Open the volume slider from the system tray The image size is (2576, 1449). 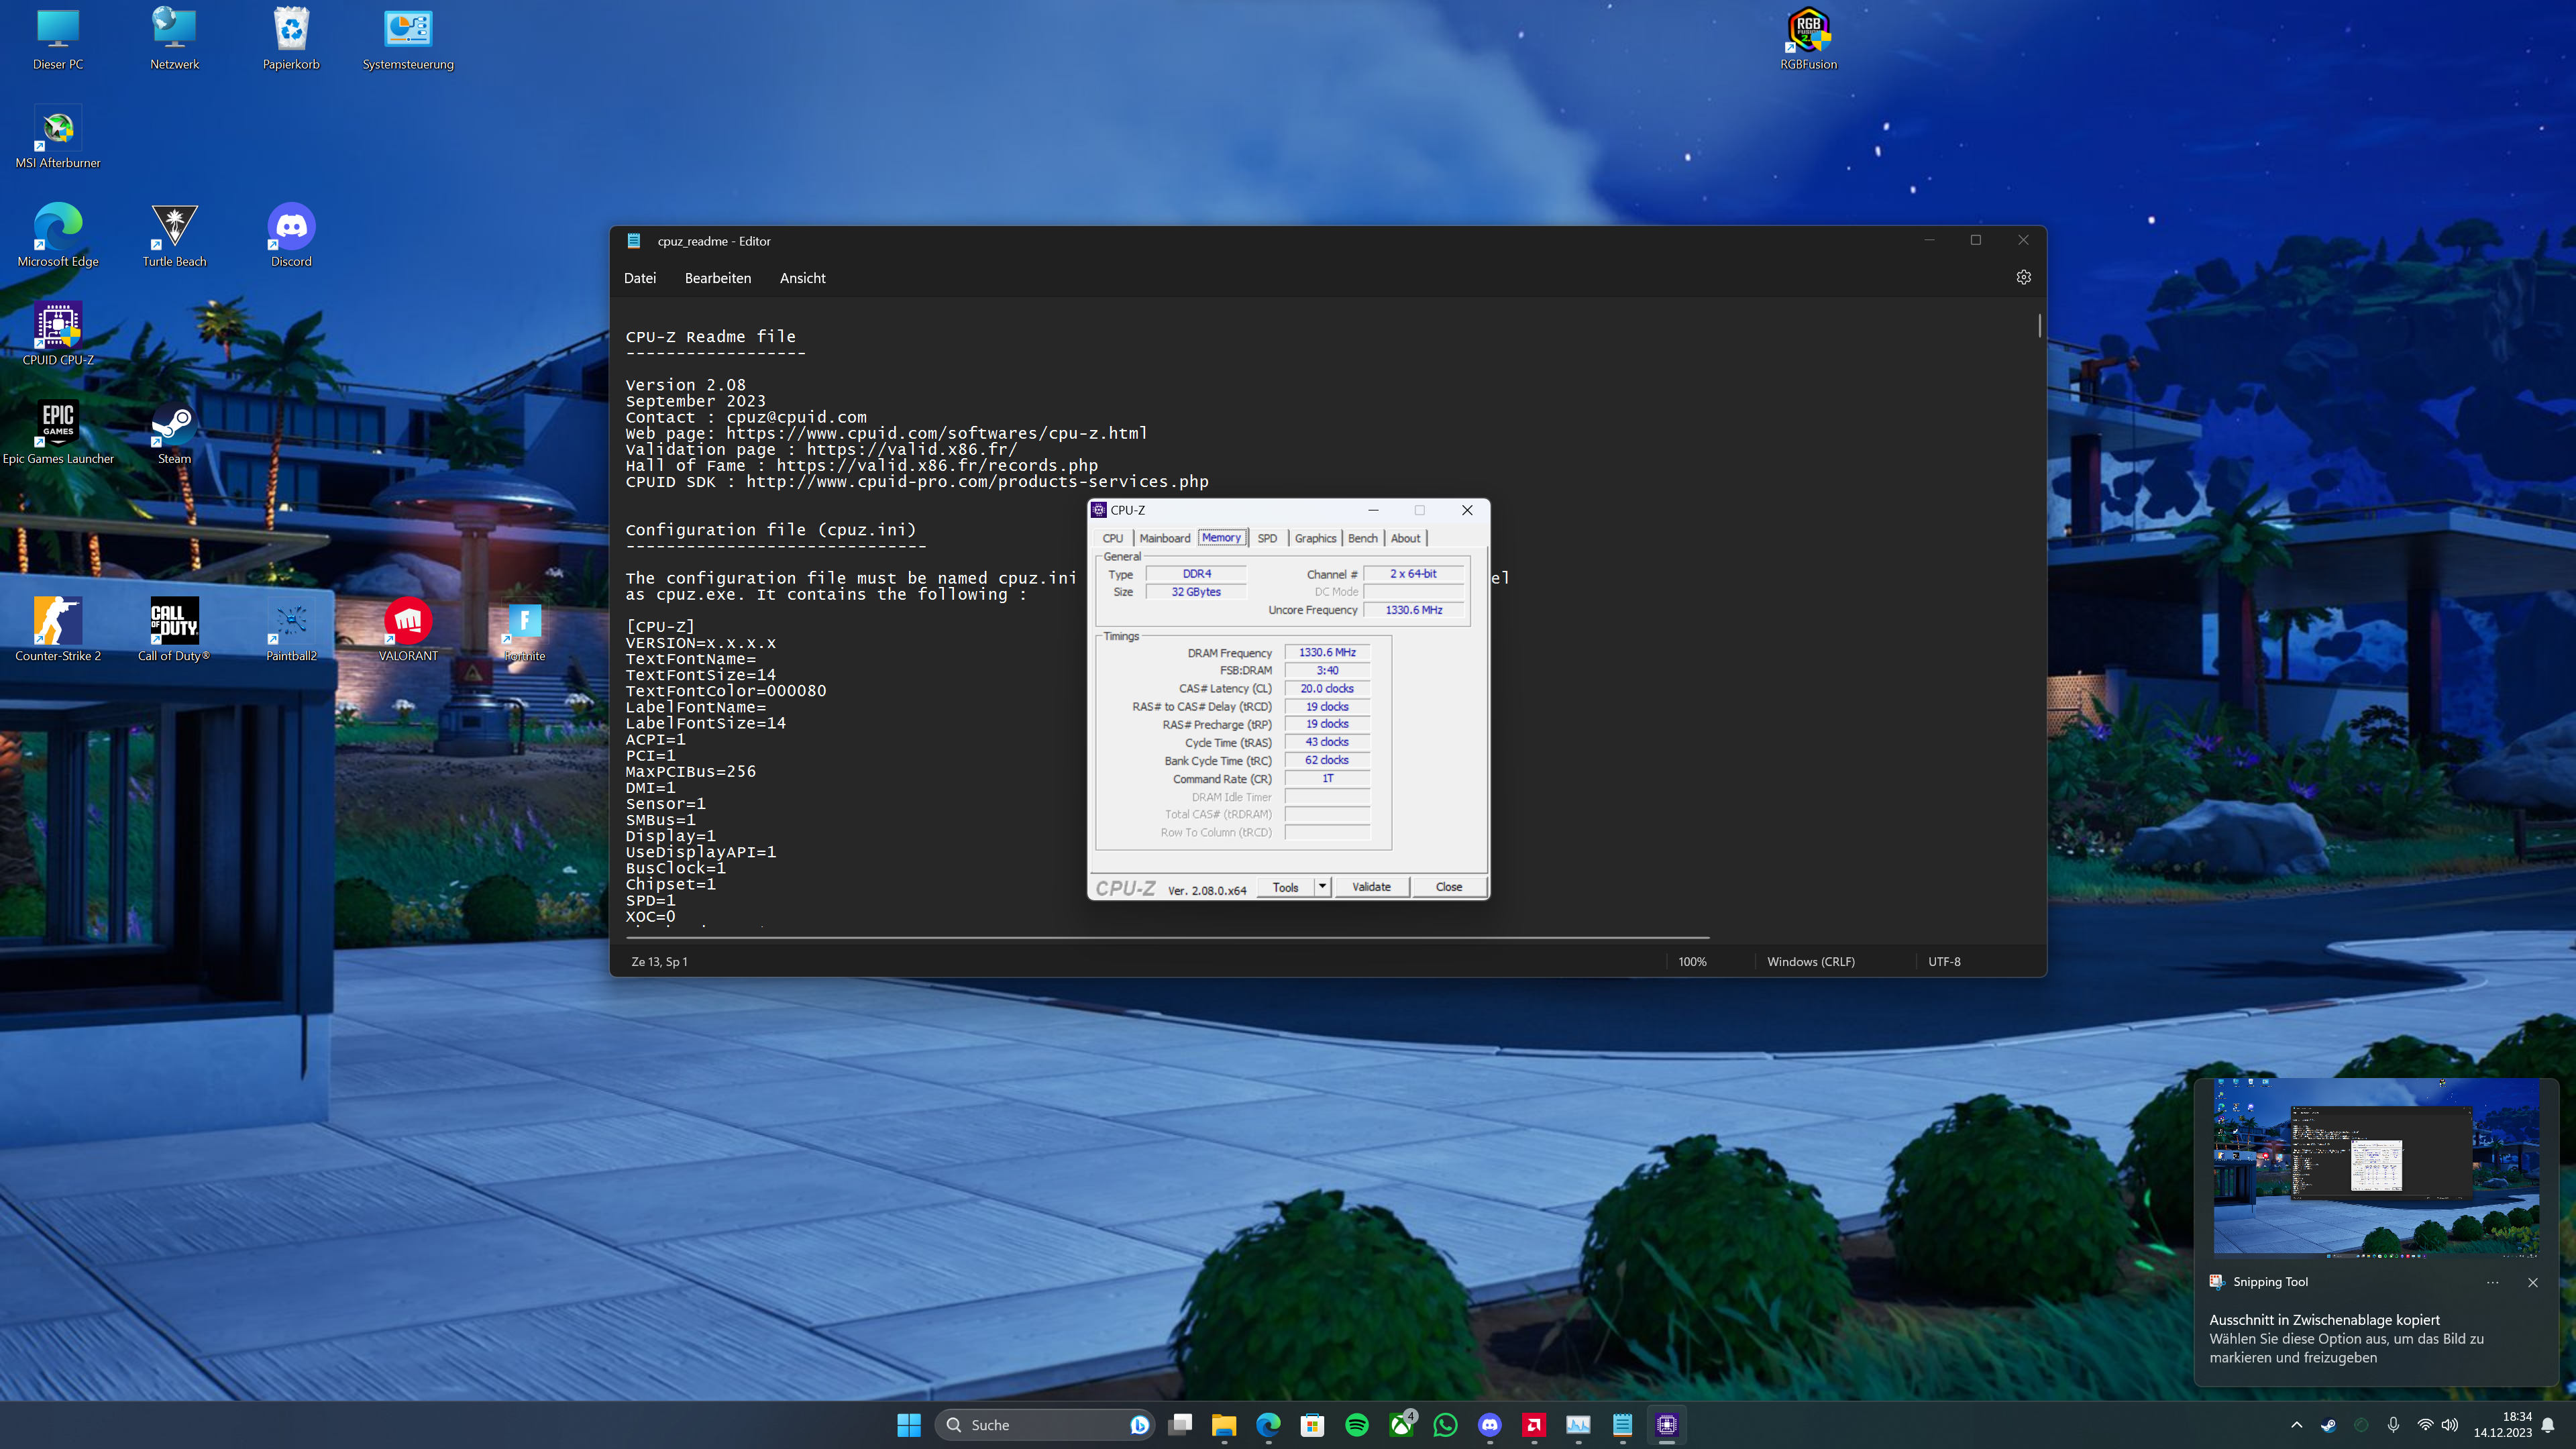(x=2450, y=1424)
